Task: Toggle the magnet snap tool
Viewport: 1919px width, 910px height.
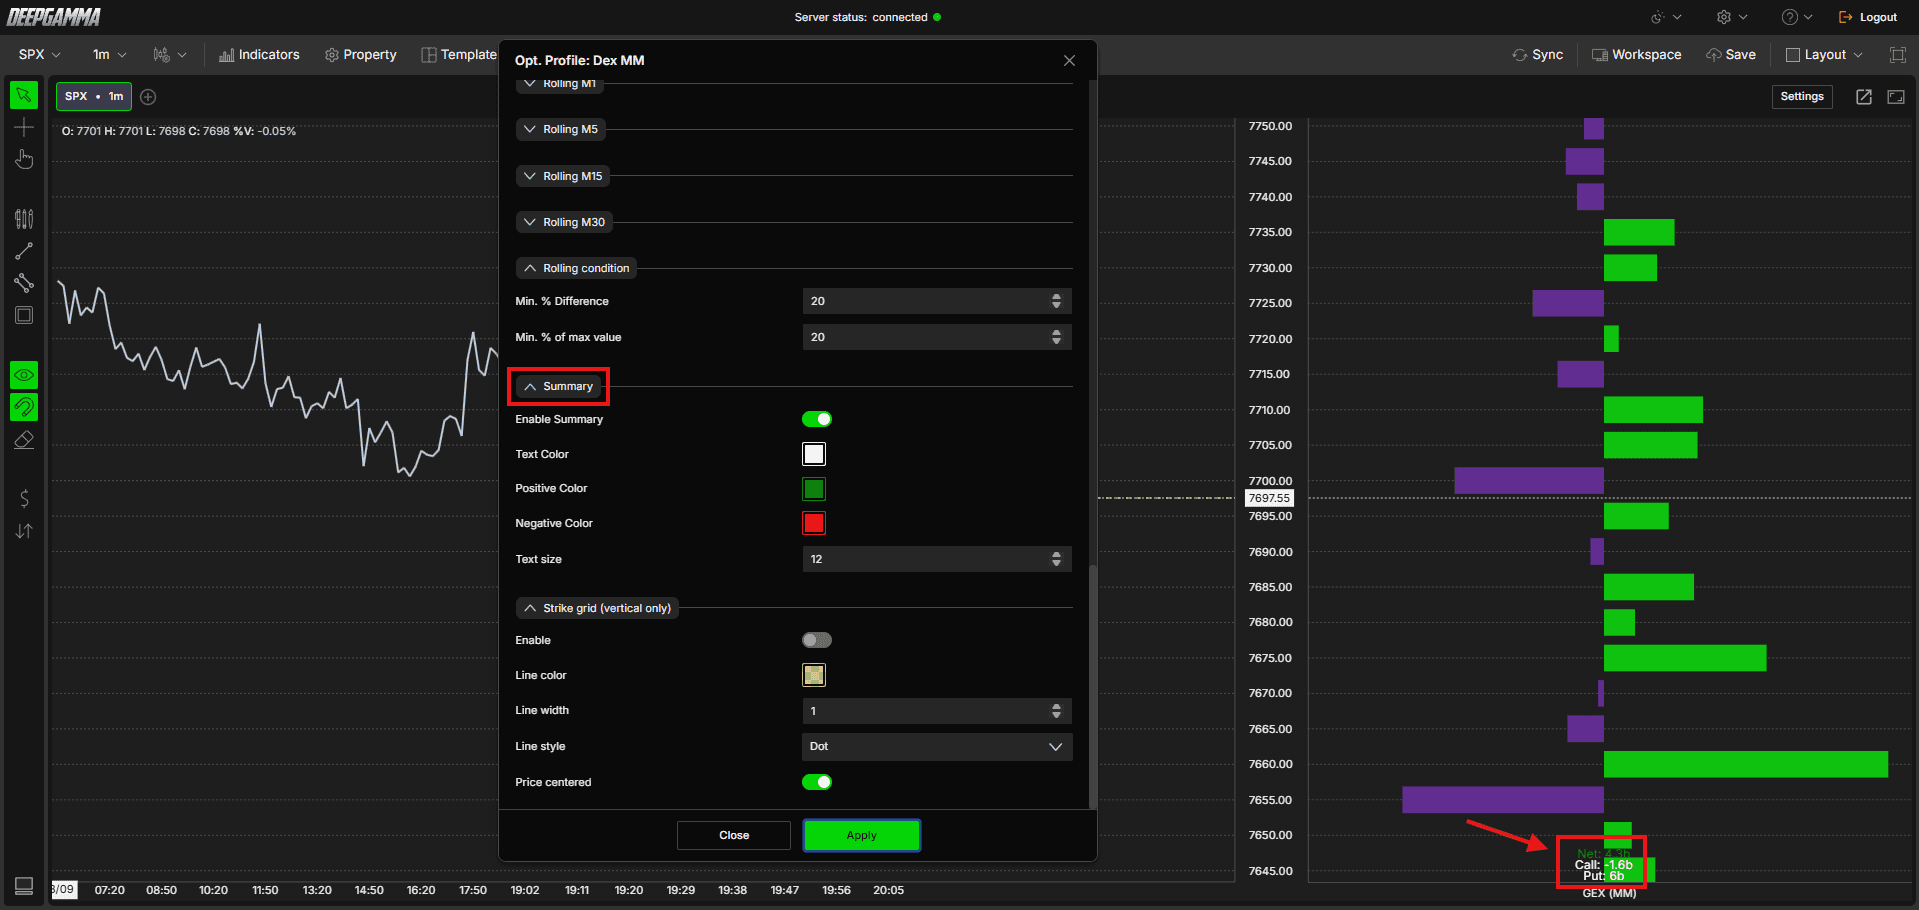Action: (24, 407)
